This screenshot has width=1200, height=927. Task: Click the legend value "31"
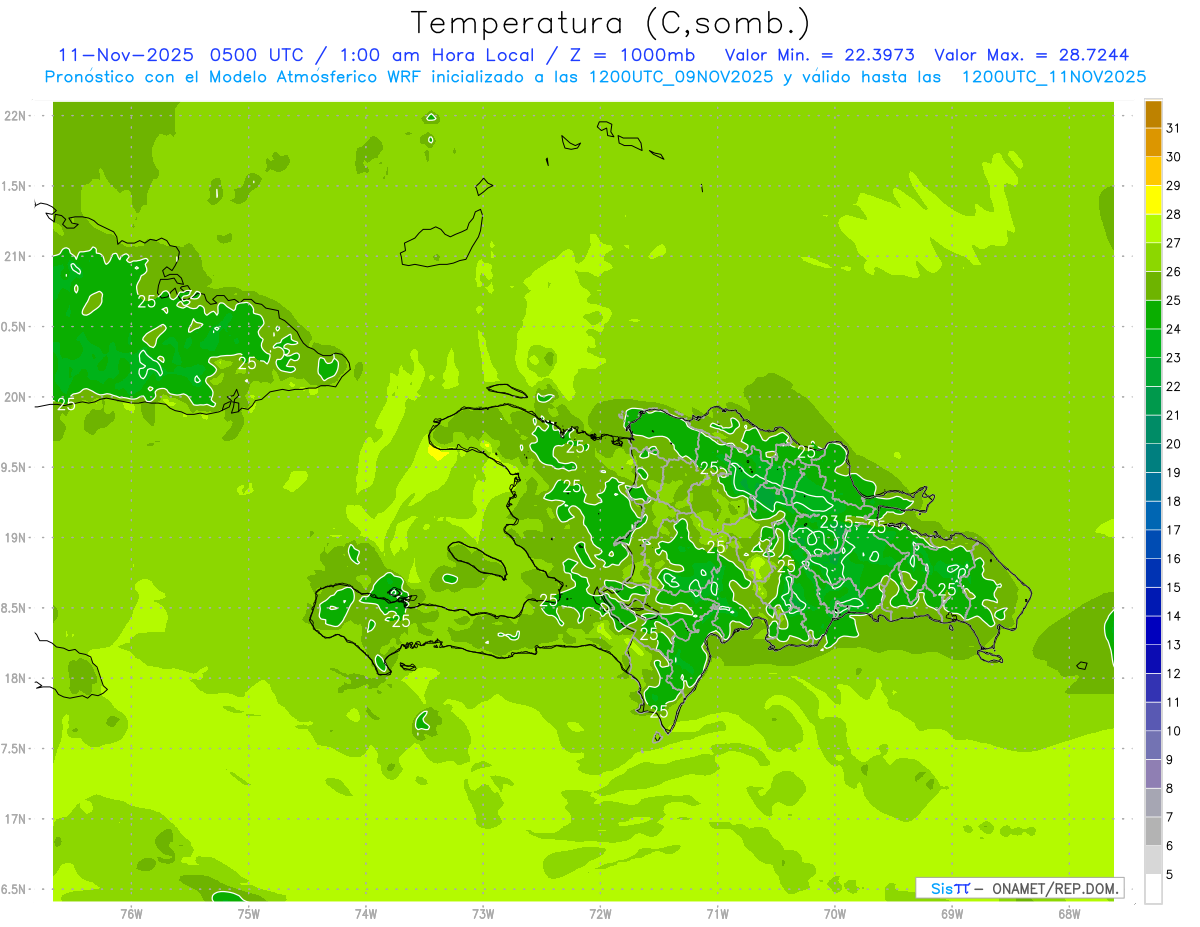(x=1173, y=128)
